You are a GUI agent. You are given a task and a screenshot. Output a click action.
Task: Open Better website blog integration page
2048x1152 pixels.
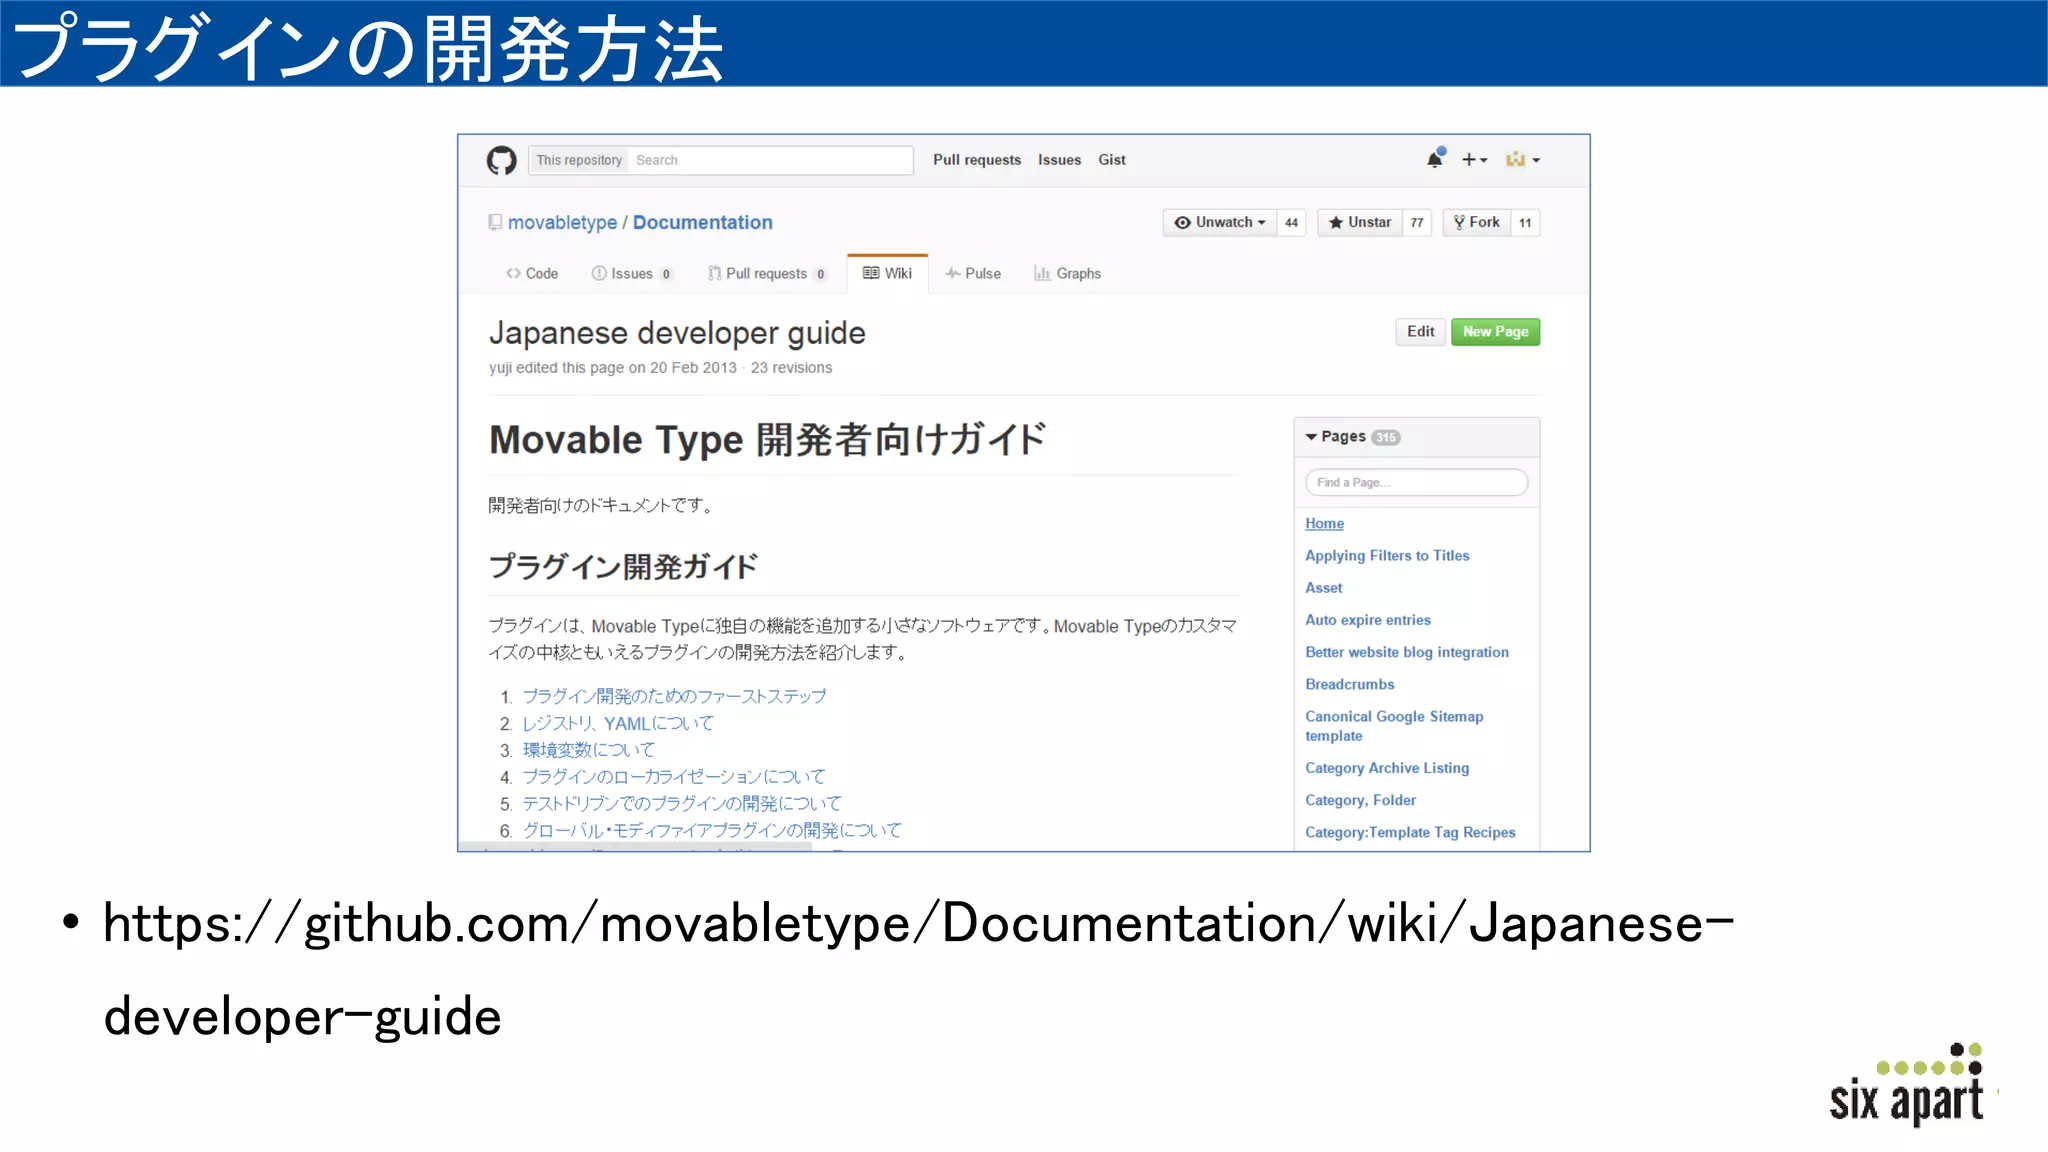coord(1406,652)
